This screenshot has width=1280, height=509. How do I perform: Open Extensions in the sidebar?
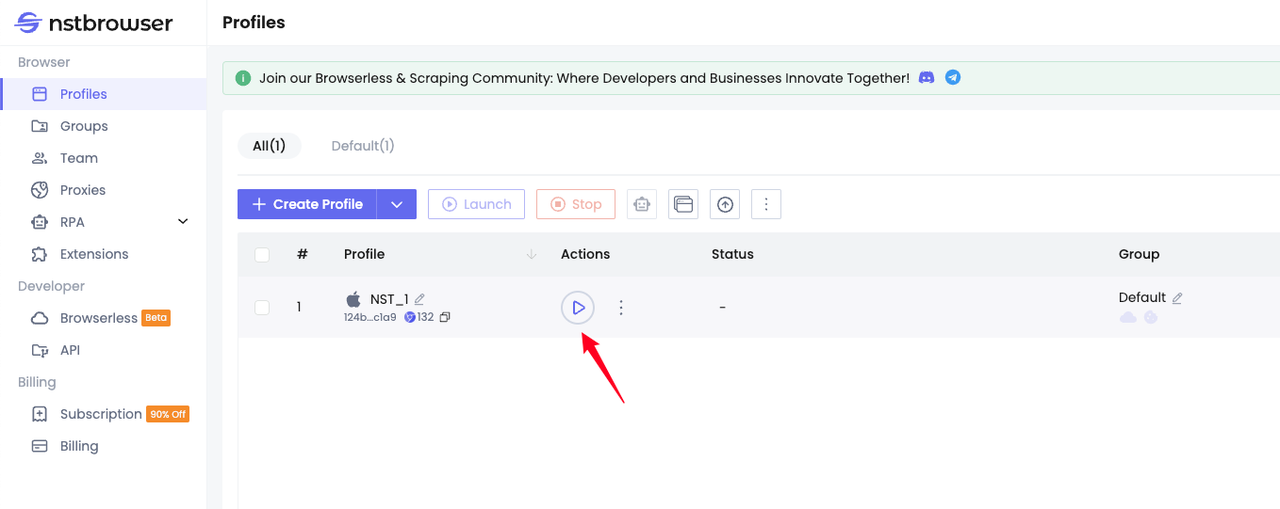[x=103, y=254]
